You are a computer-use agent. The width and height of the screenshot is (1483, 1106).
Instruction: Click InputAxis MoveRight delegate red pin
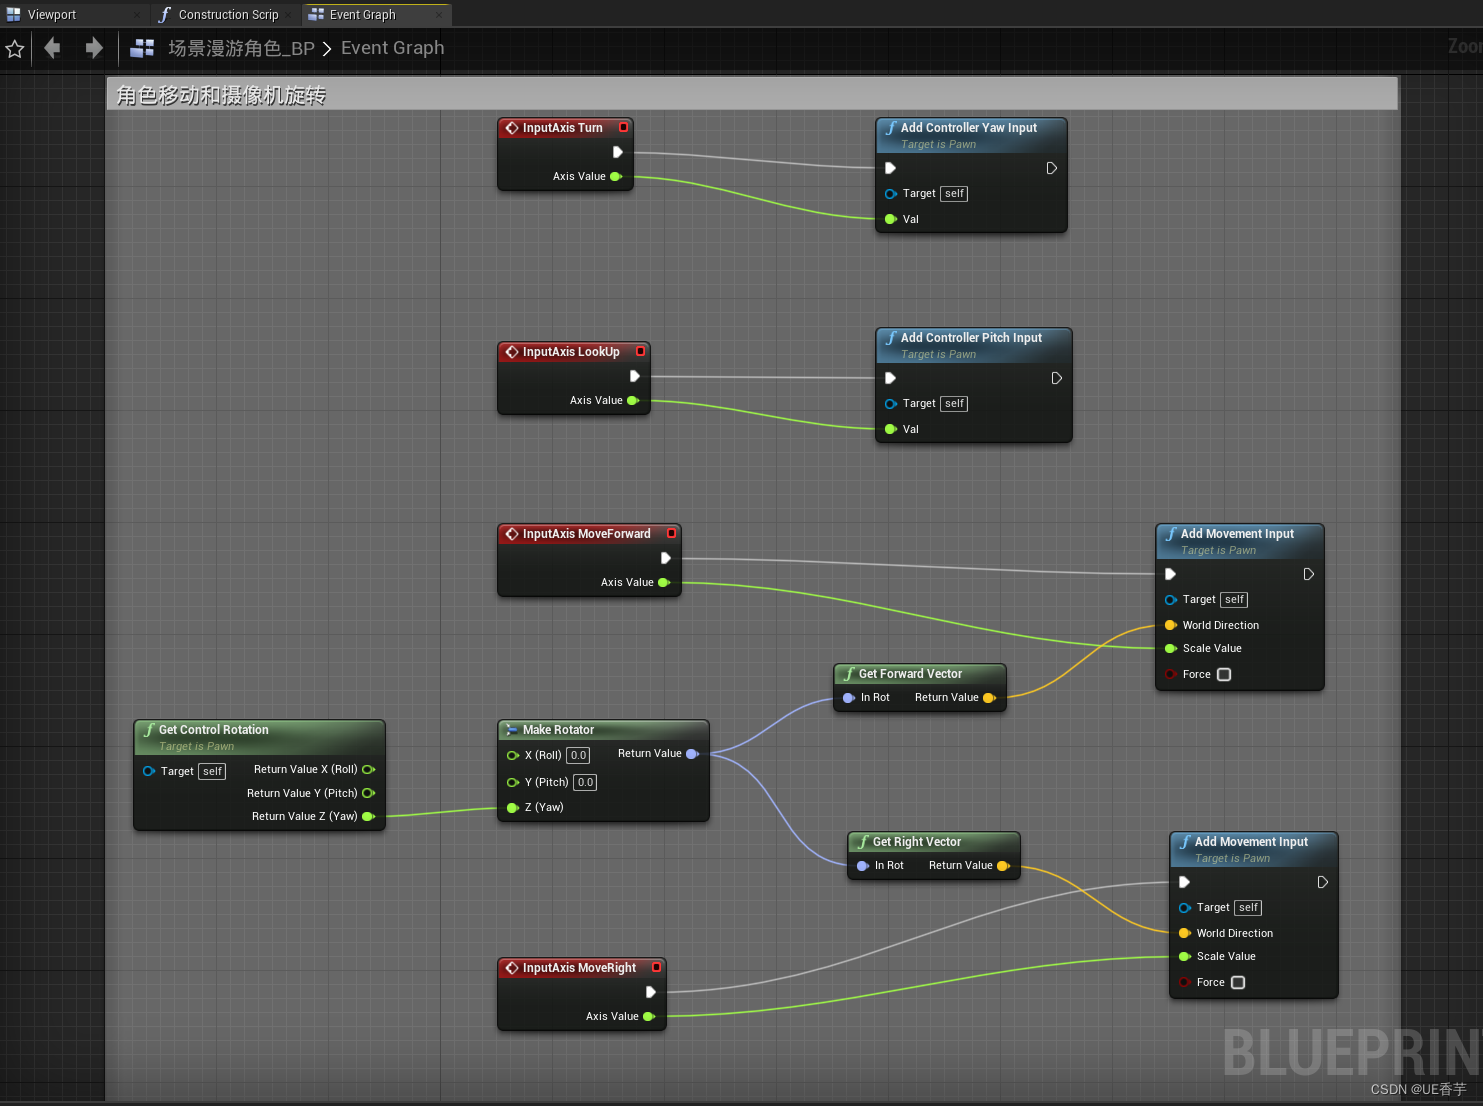656,967
